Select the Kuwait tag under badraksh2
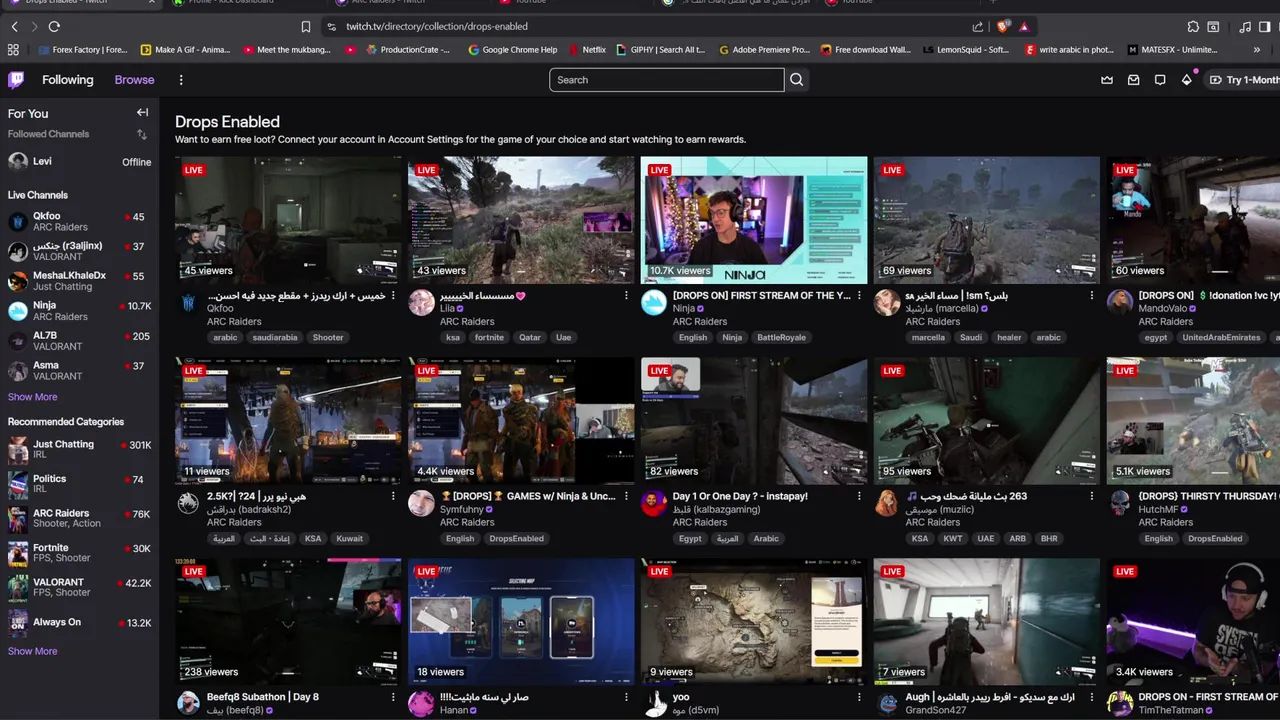The height and width of the screenshot is (720, 1280). (x=349, y=539)
